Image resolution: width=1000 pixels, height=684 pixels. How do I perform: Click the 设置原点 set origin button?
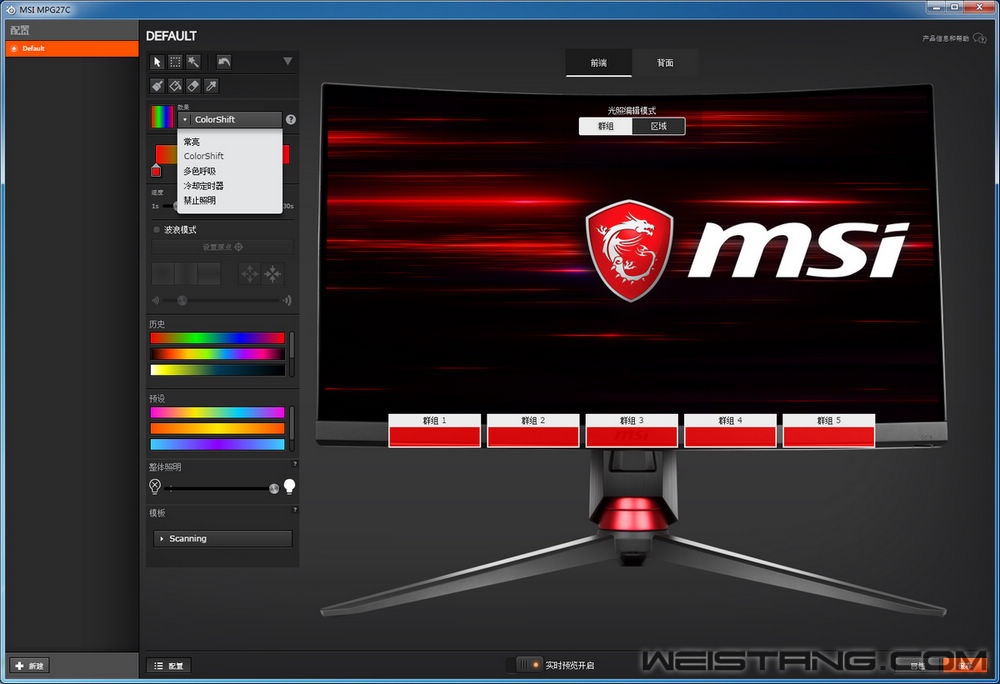223,247
